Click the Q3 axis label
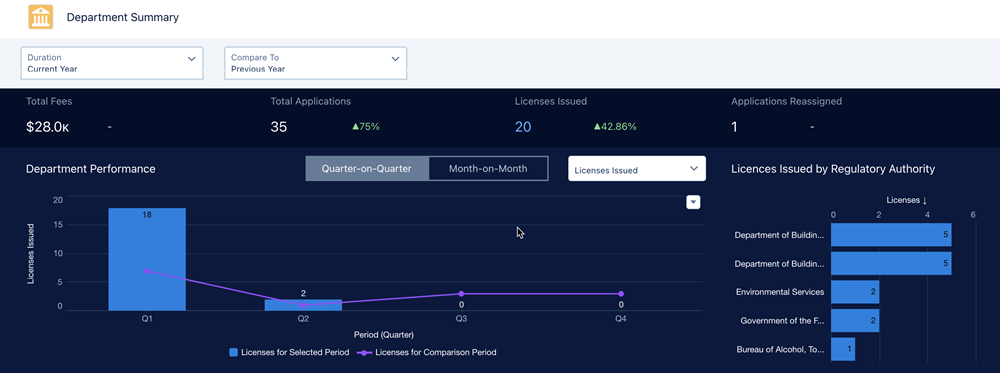The width and height of the screenshot is (1000, 373). pyautogui.click(x=461, y=319)
